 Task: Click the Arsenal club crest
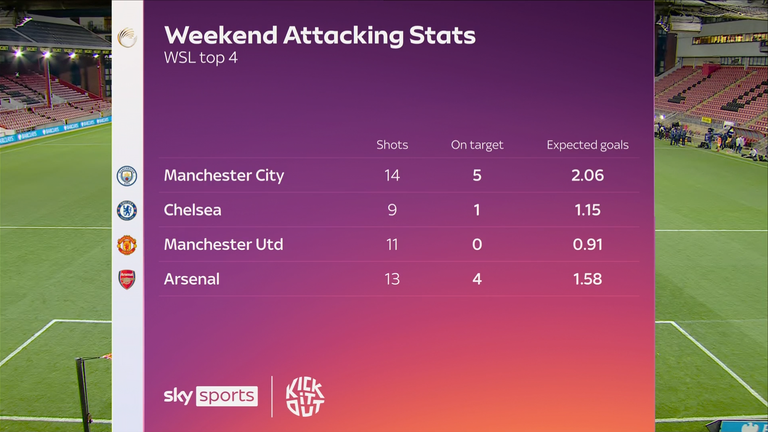[x=126, y=279]
